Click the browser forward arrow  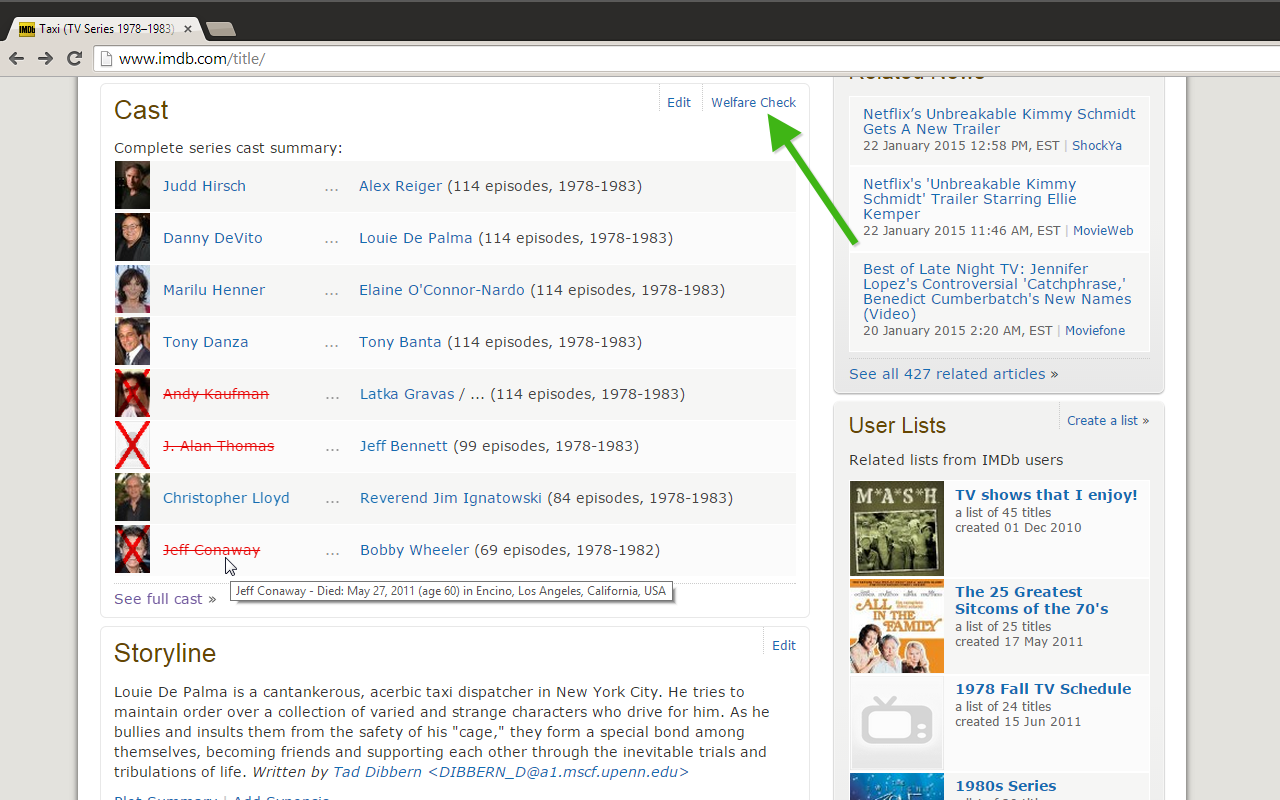pos(45,59)
